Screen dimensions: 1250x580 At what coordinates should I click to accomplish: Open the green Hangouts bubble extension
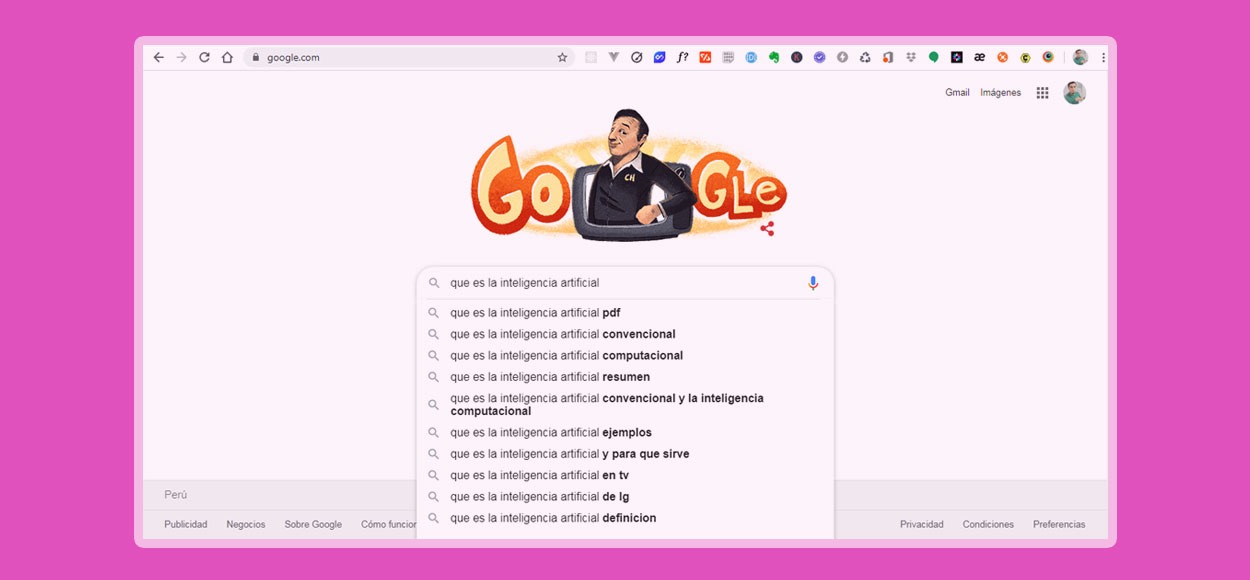[934, 57]
